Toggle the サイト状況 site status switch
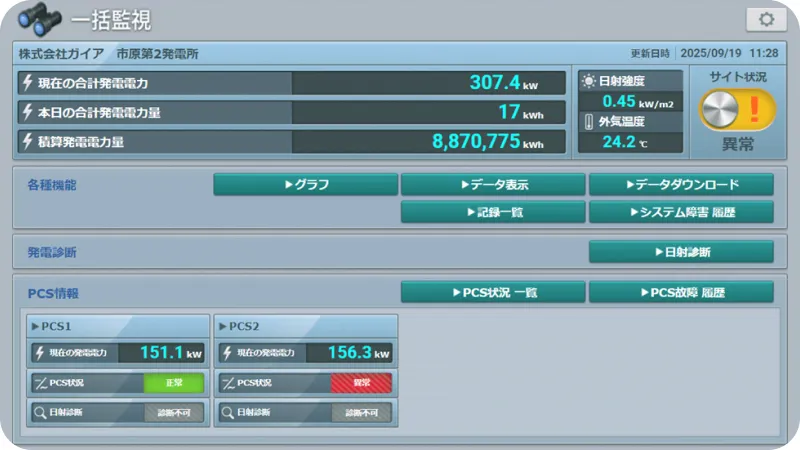Screen dimensions: 800x450 [x=737, y=108]
